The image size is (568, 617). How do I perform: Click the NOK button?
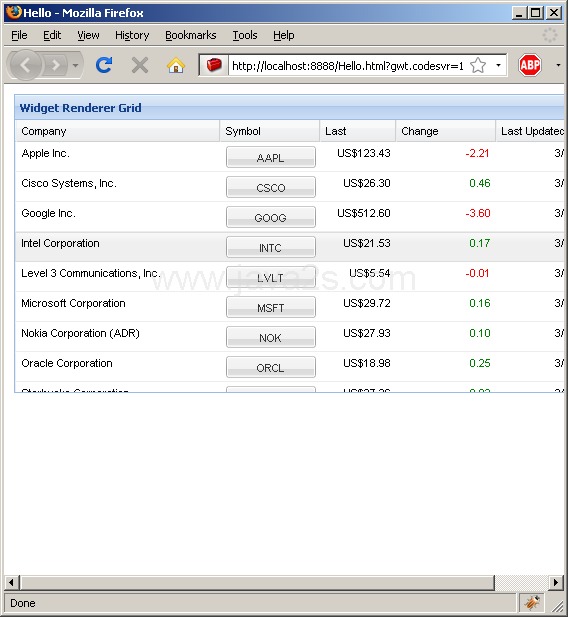coord(270,337)
